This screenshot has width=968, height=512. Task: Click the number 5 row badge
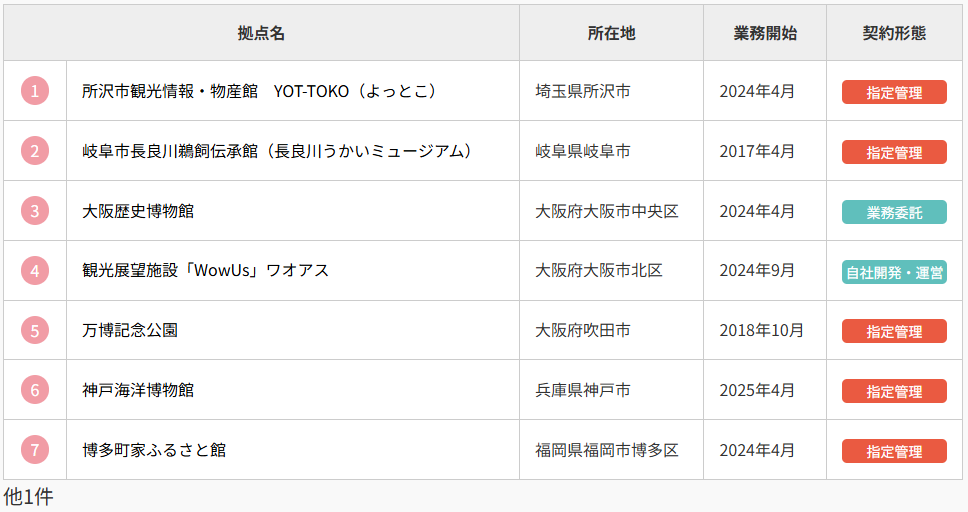(35, 330)
